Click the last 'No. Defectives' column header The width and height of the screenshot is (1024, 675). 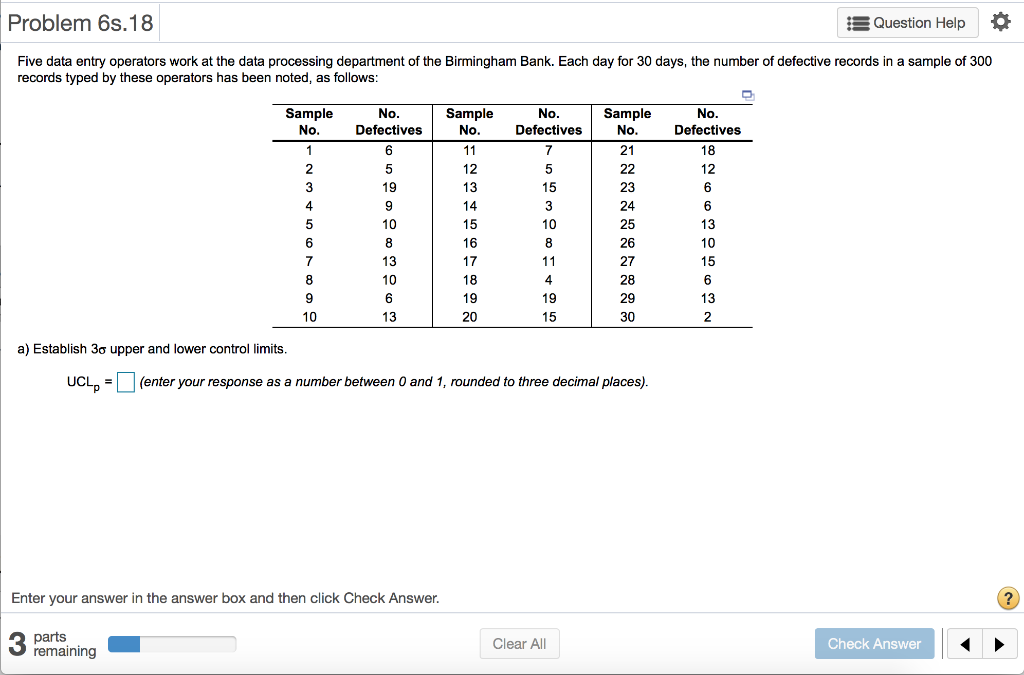click(707, 121)
